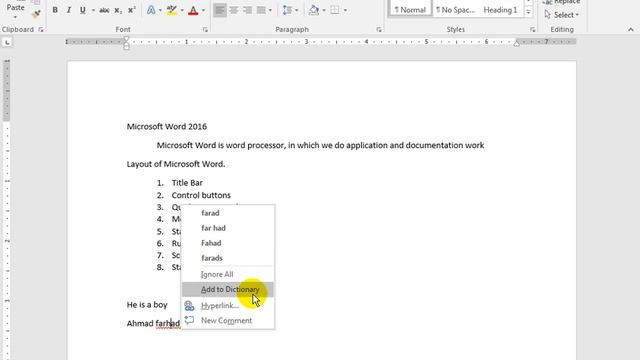The height and width of the screenshot is (360, 640).
Task: Collapse the ribbon
Action: 631,29
